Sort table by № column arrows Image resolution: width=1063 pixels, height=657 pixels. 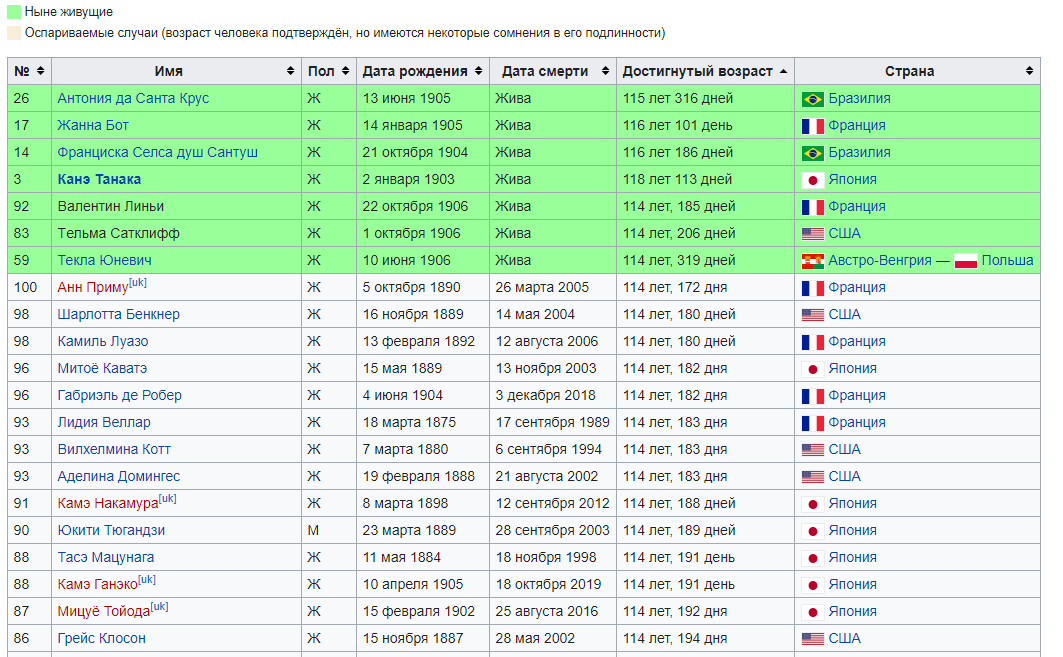click(x=41, y=71)
